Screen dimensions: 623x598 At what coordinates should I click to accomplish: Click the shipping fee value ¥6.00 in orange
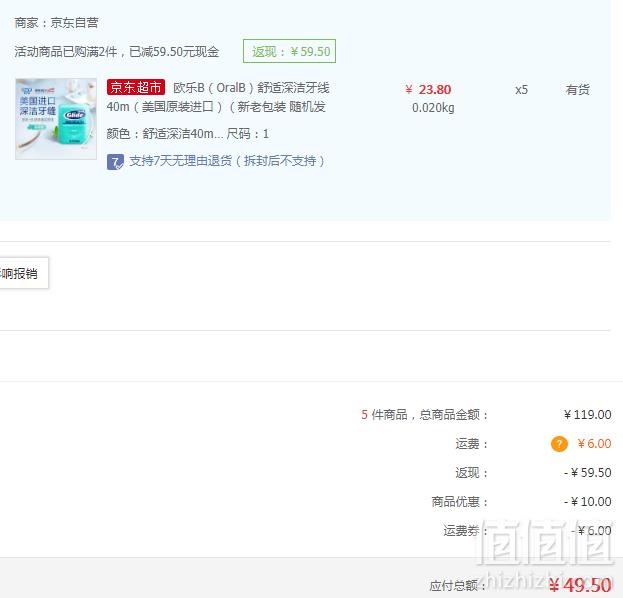[x=594, y=444]
